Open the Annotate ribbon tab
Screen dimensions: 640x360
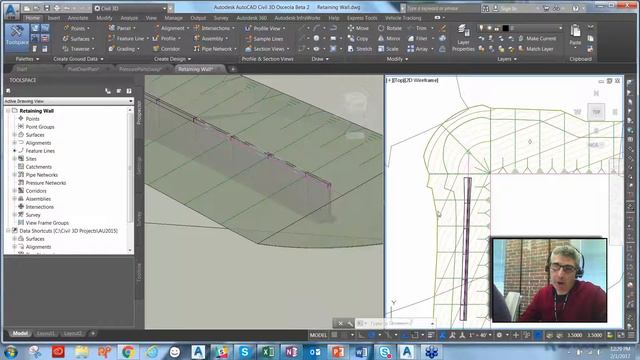[x=78, y=18]
